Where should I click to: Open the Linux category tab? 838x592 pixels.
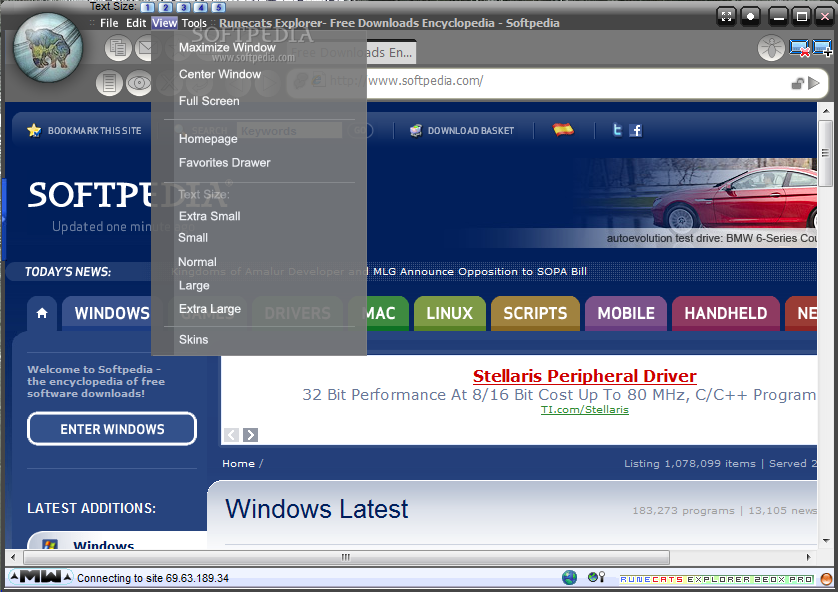[449, 313]
